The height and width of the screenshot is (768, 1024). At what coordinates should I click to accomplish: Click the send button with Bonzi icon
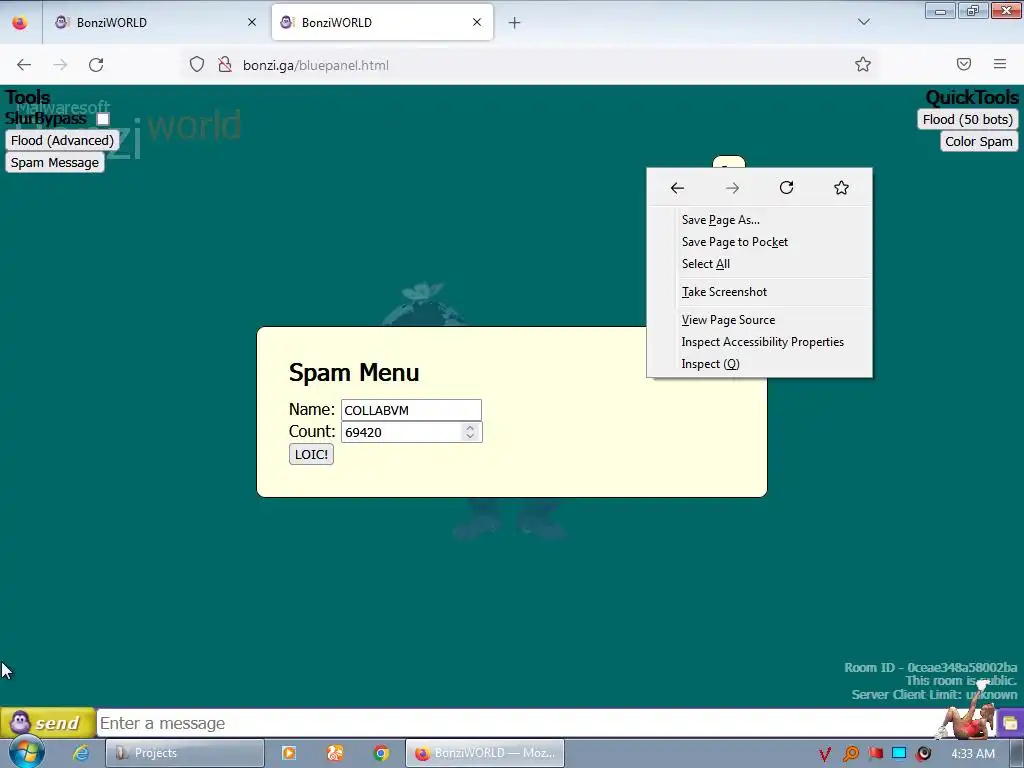pos(48,723)
